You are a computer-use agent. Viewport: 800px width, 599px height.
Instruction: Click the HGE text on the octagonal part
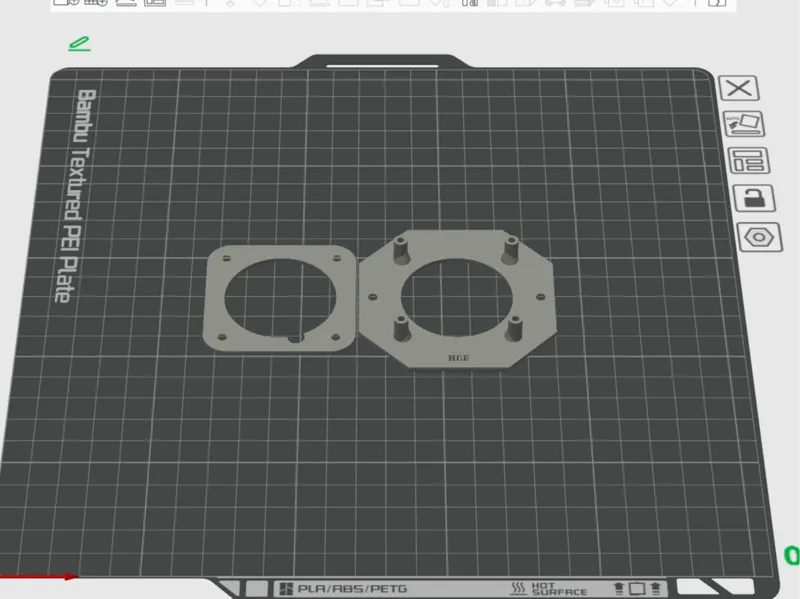pyautogui.click(x=458, y=358)
